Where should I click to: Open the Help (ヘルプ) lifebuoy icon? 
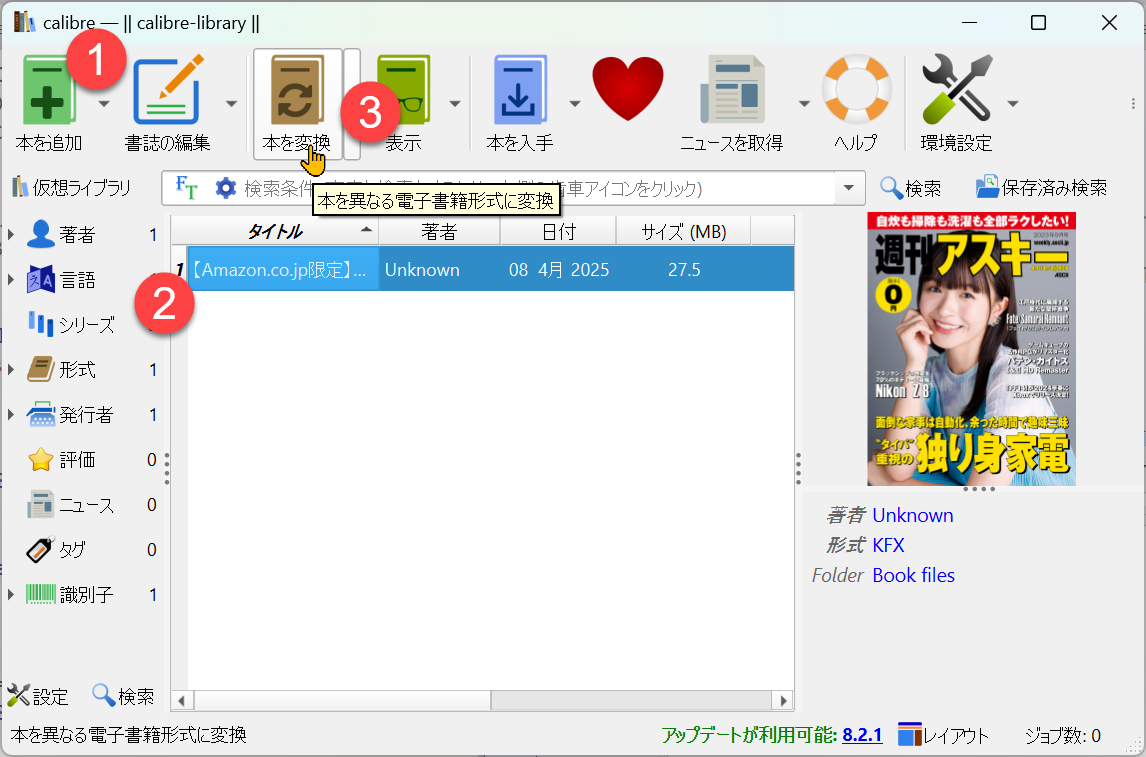click(x=857, y=89)
